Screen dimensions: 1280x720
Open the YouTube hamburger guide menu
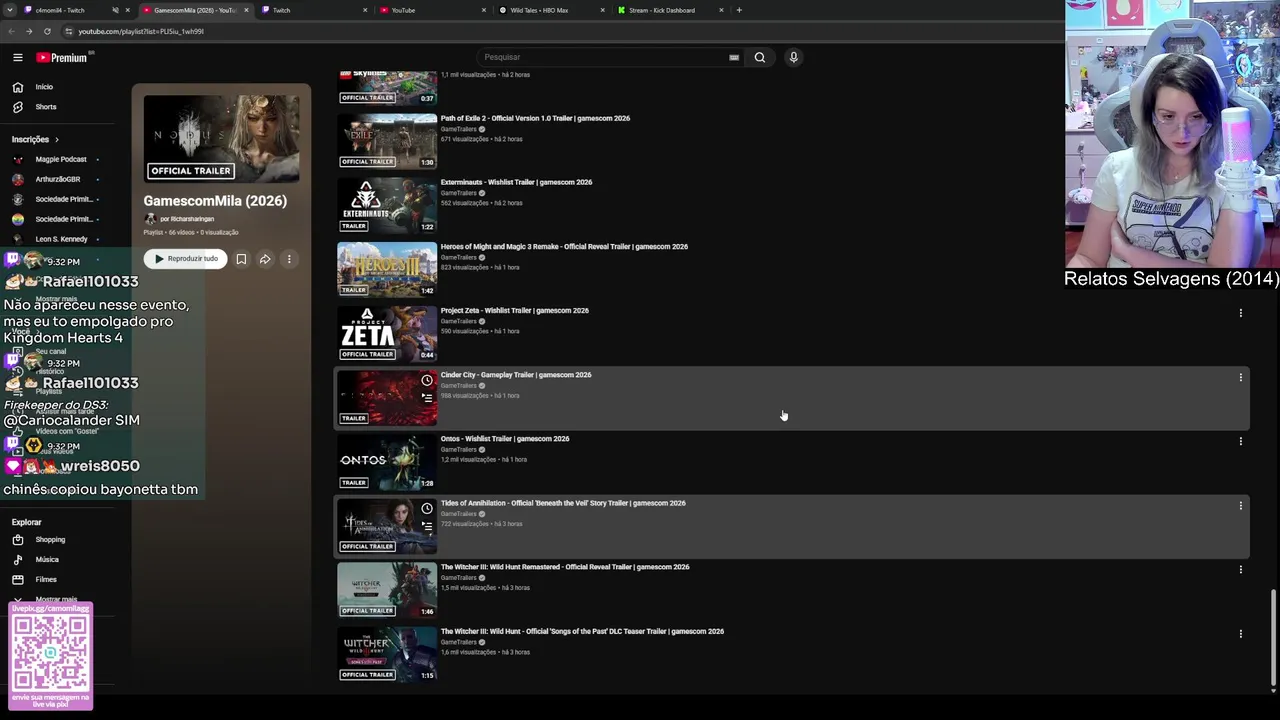click(x=17, y=57)
